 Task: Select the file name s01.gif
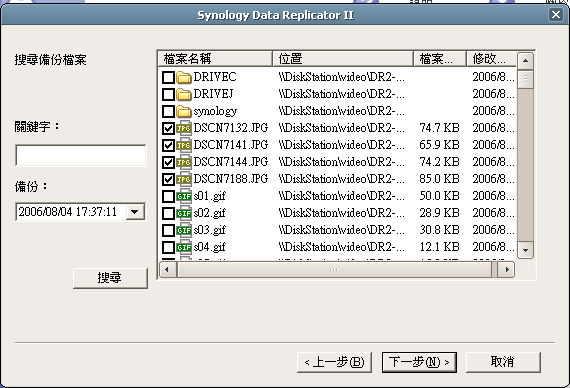click(209, 196)
